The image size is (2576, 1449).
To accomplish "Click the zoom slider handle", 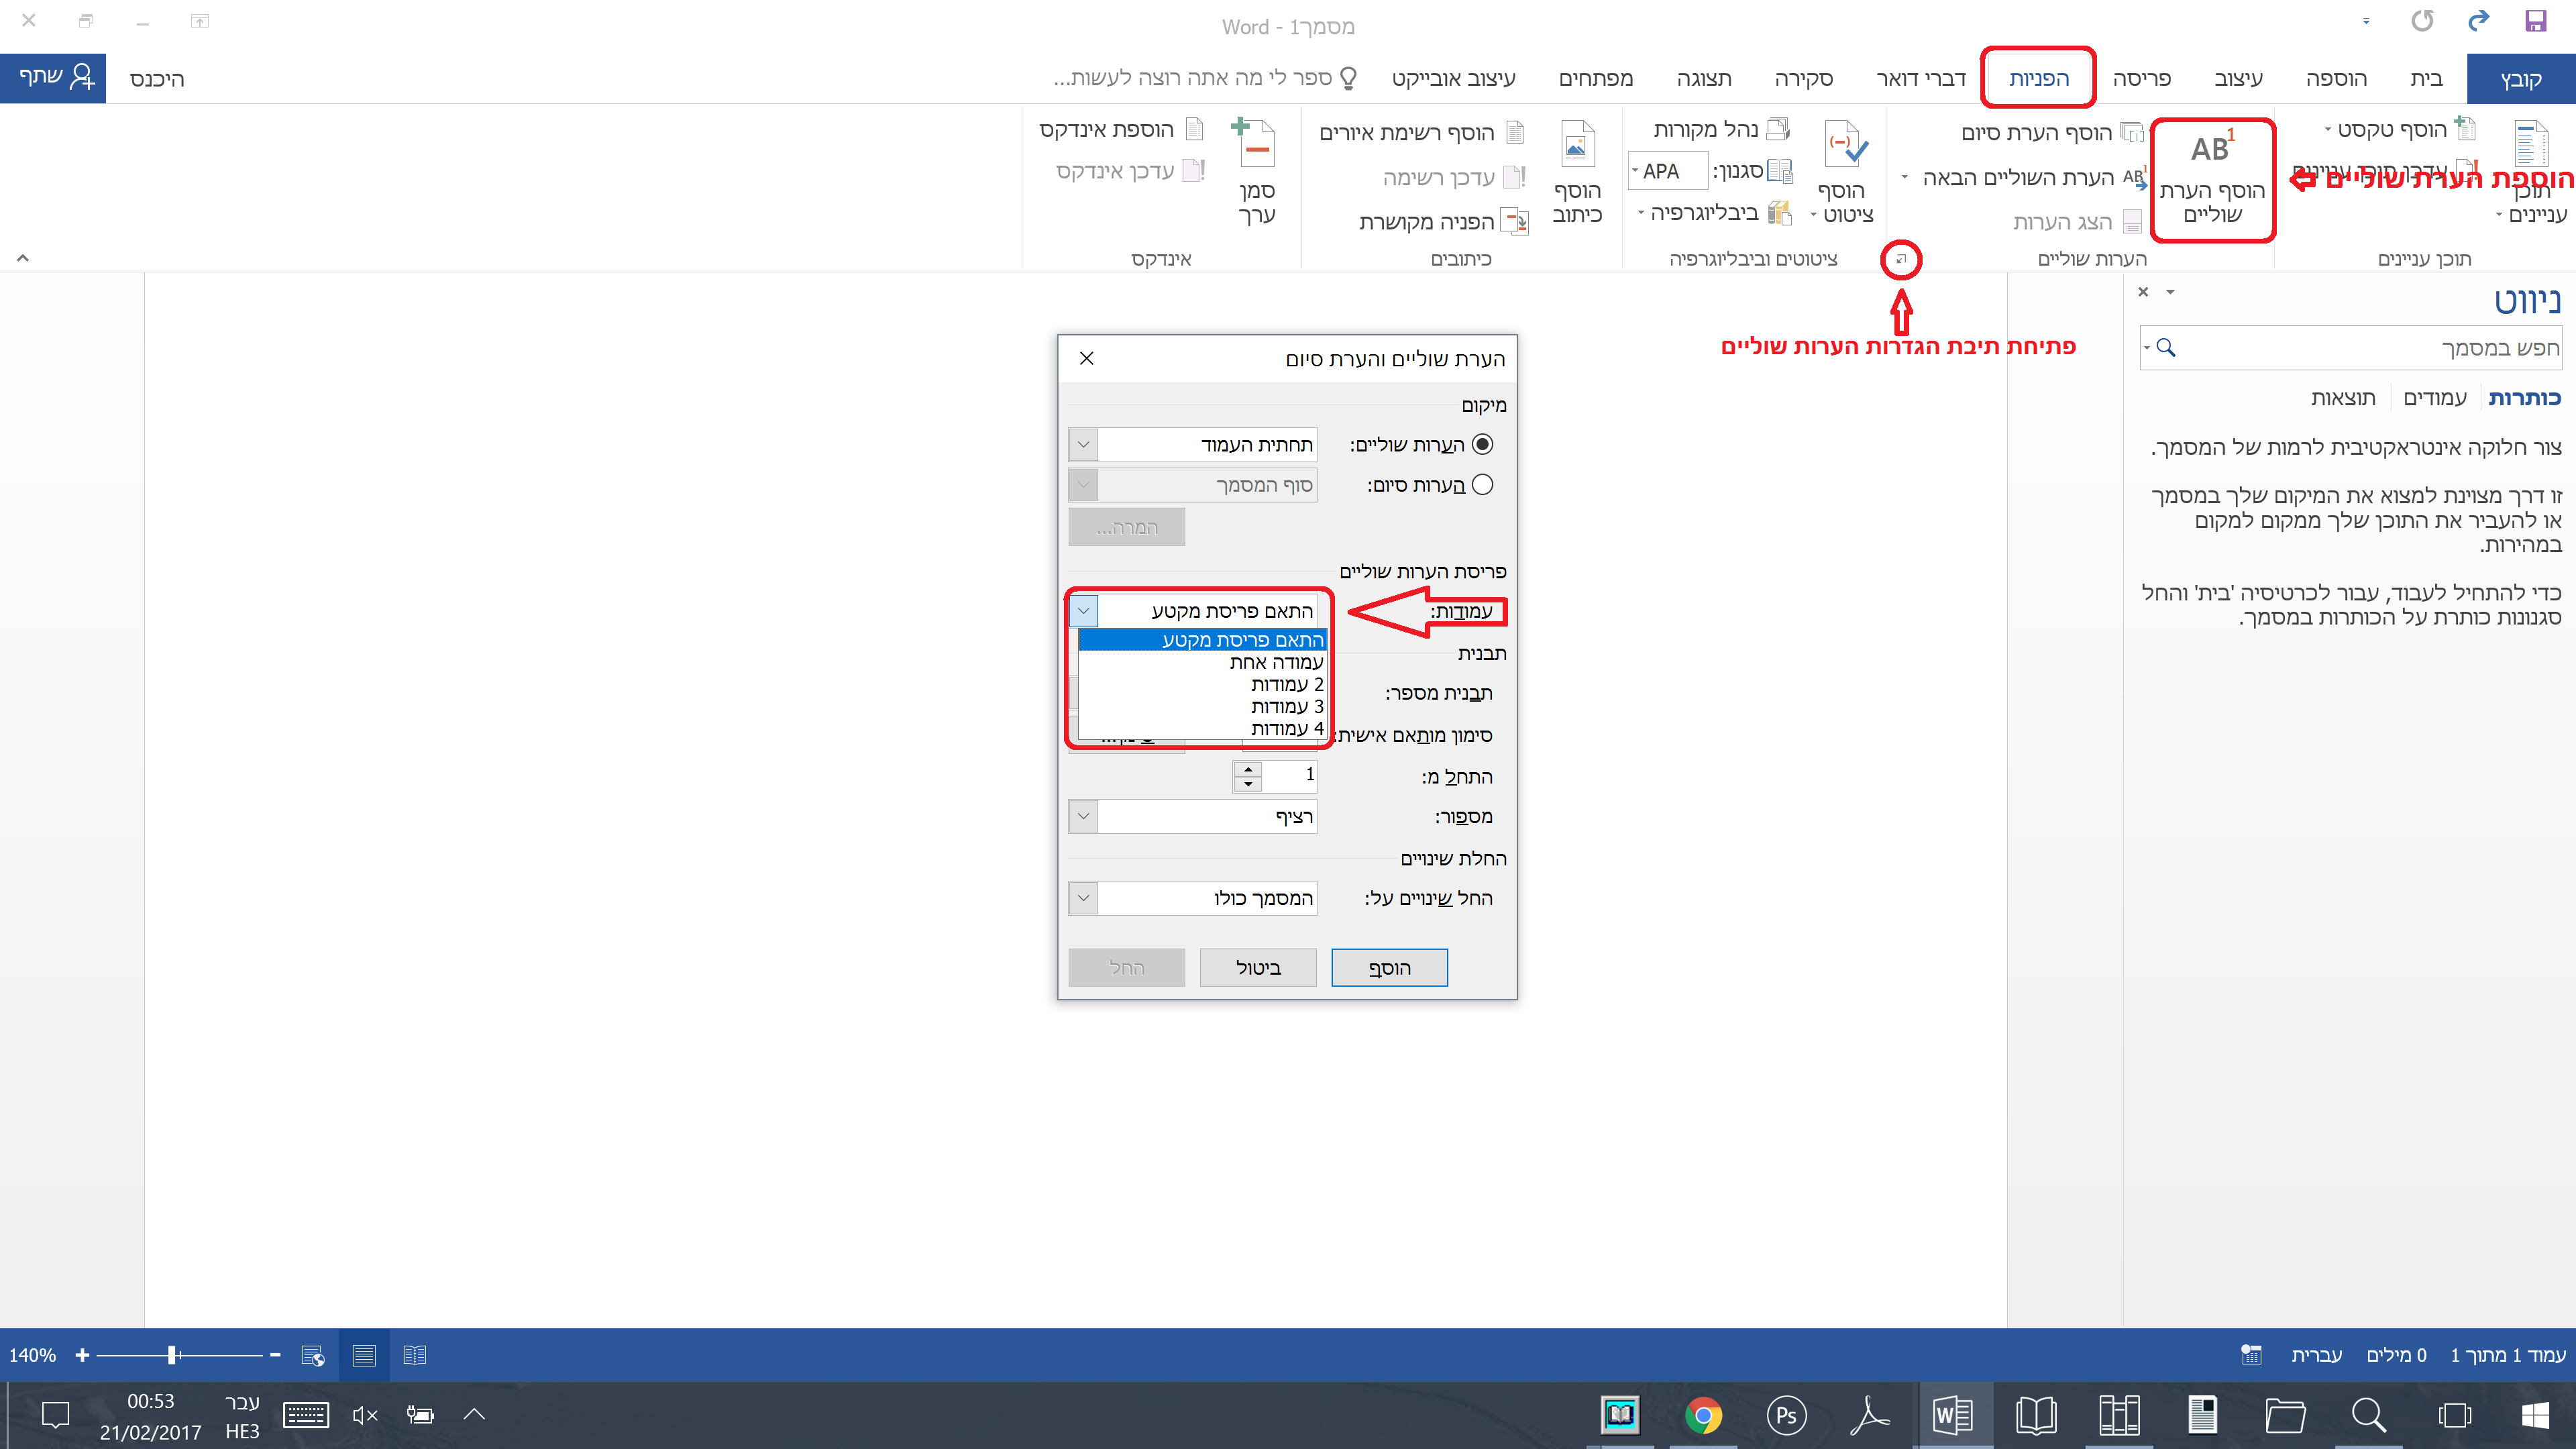I will coord(173,1355).
